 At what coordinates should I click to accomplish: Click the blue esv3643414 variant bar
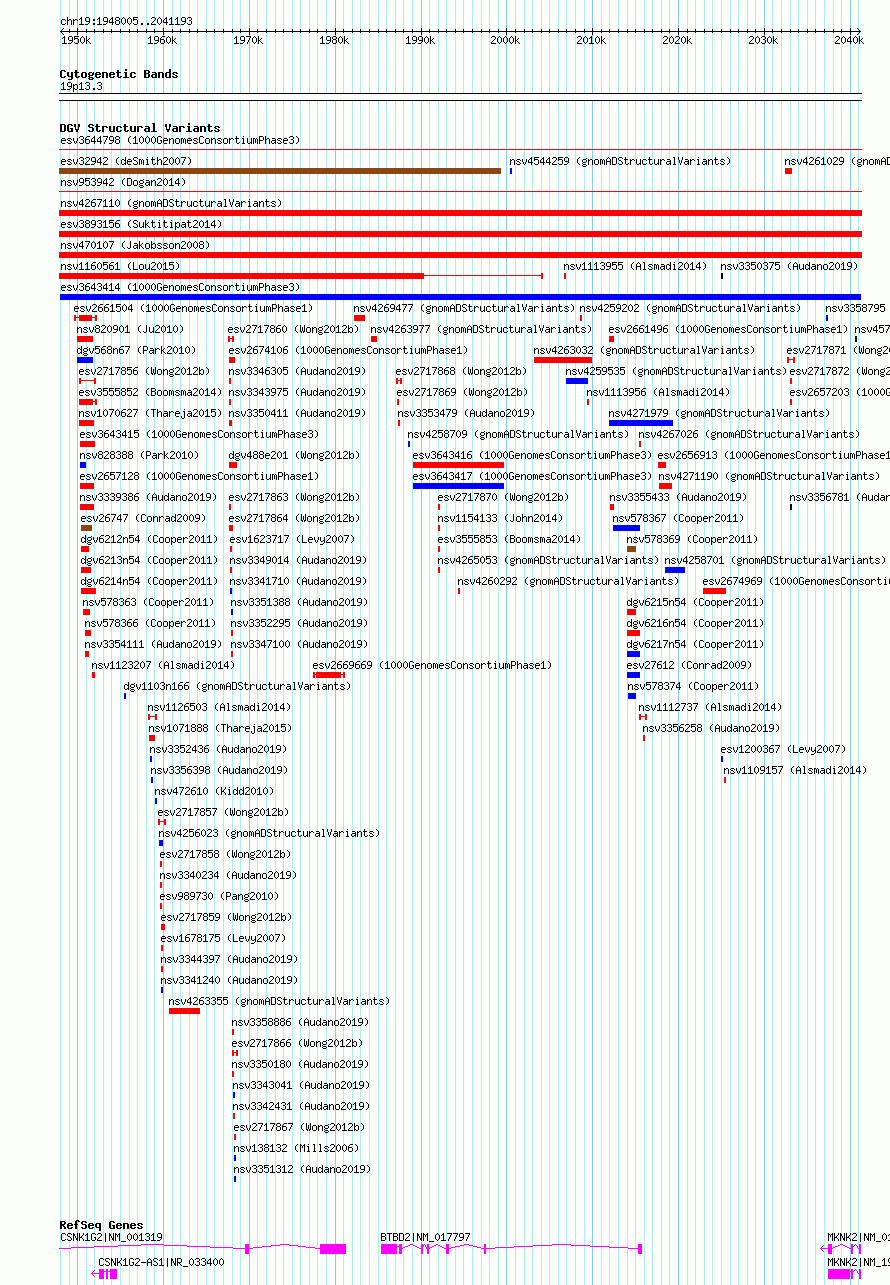tap(460, 297)
